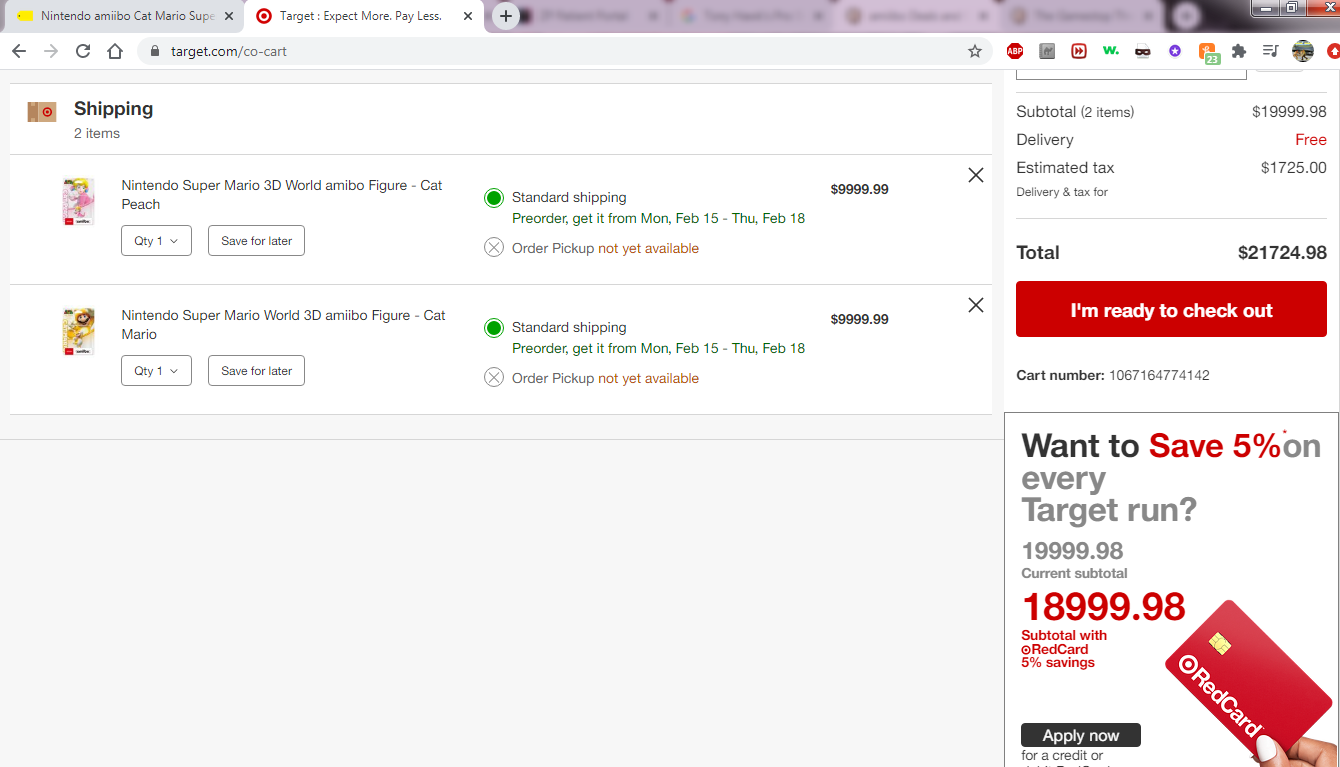This screenshot has height=767, width=1340.
Task: Click the Delivery Free text
Action: 1311,140
